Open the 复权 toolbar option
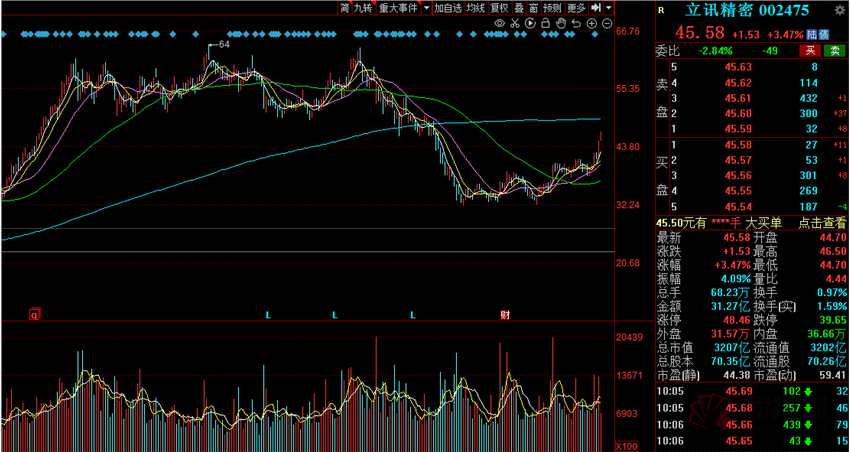Image resolution: width=850 pixels, height=452 pixels. click(x=499, y=8)
